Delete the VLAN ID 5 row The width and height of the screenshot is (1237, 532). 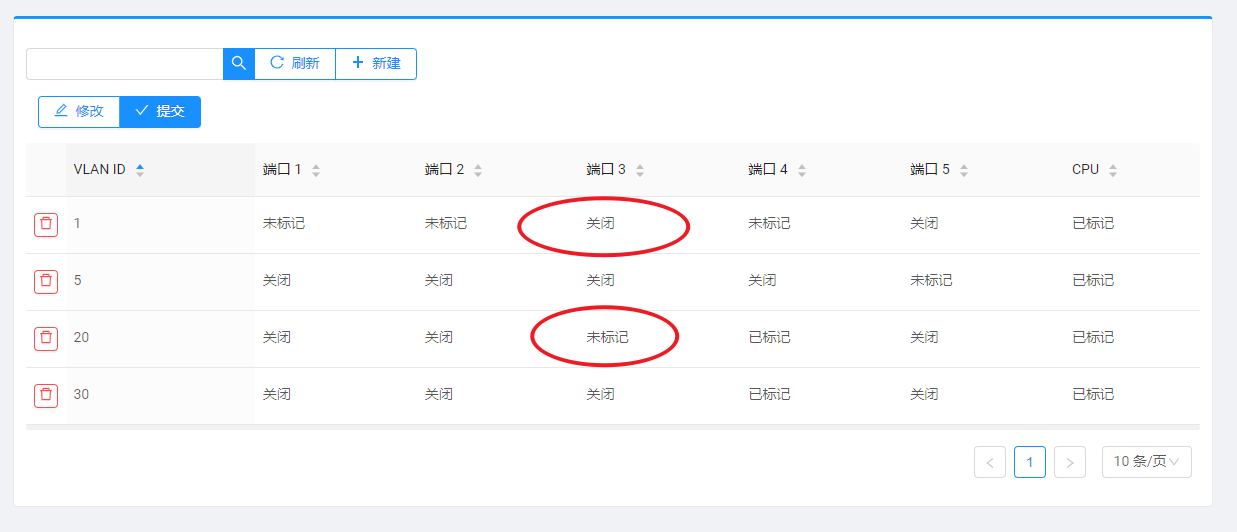[x=46, y=281]
